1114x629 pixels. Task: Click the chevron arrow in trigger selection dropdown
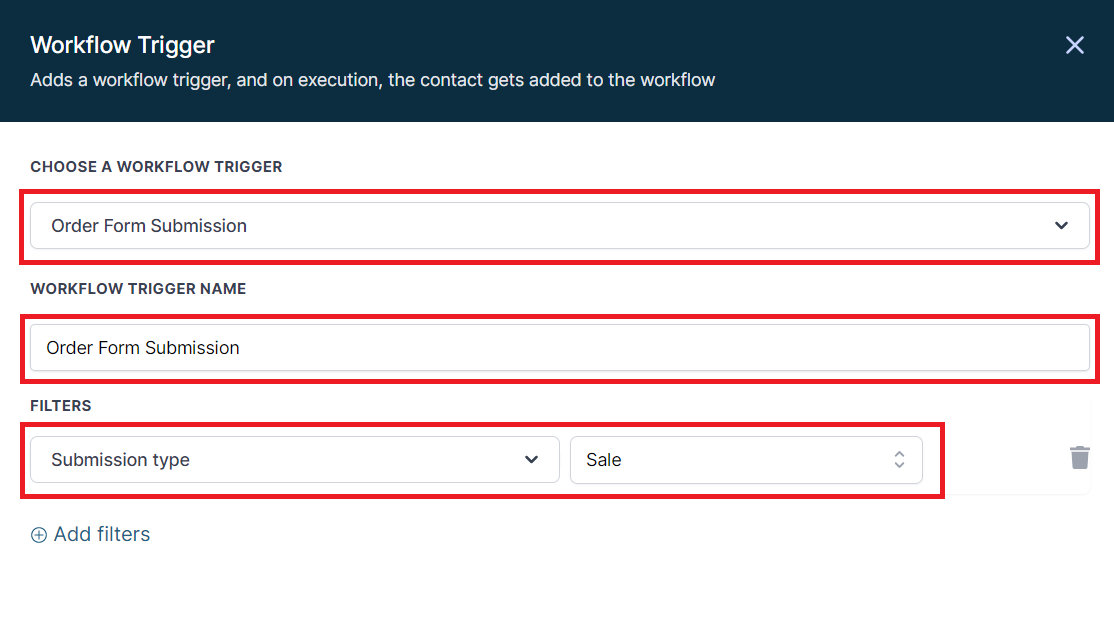click(1061, 225)
